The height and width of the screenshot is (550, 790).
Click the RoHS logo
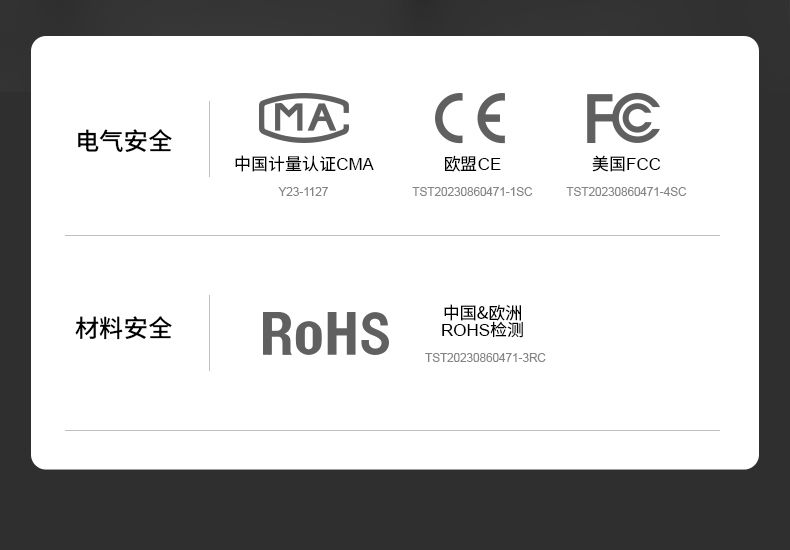pyautogui.click(x=326, y=333)
